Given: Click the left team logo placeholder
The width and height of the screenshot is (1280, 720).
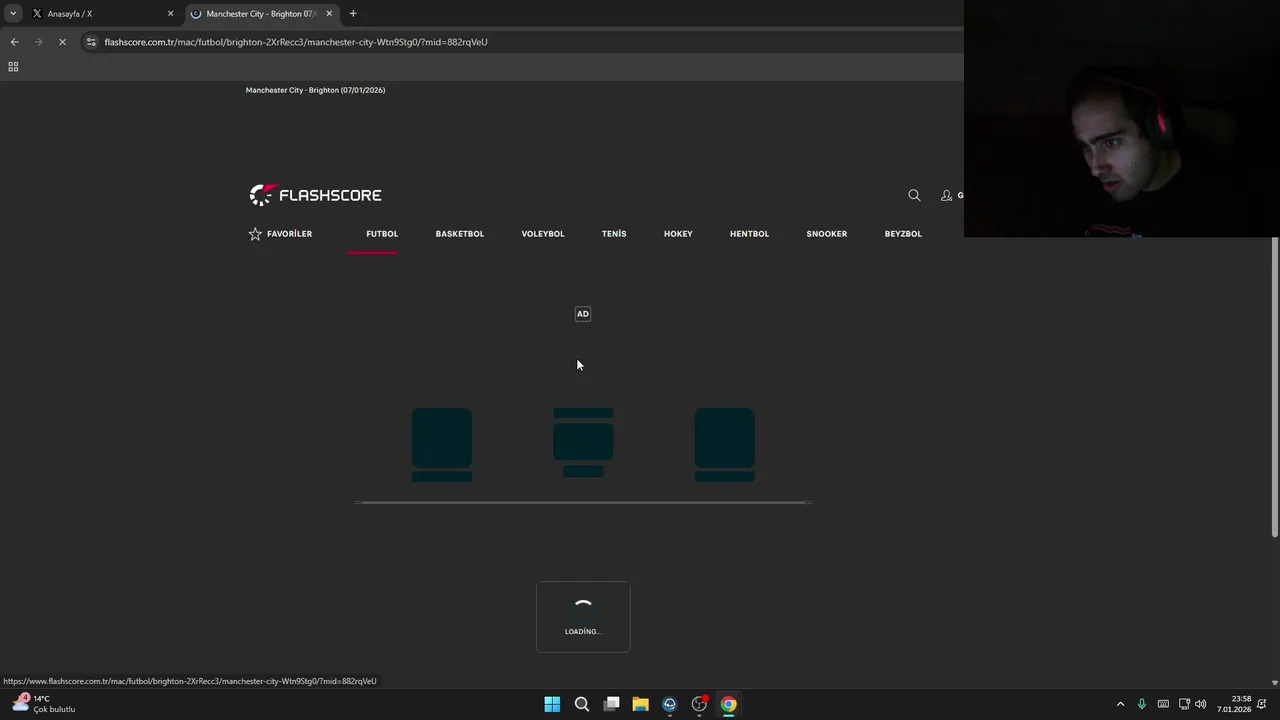Looking at the screenshot, I should pyautogui.click(x=442, y=438).
